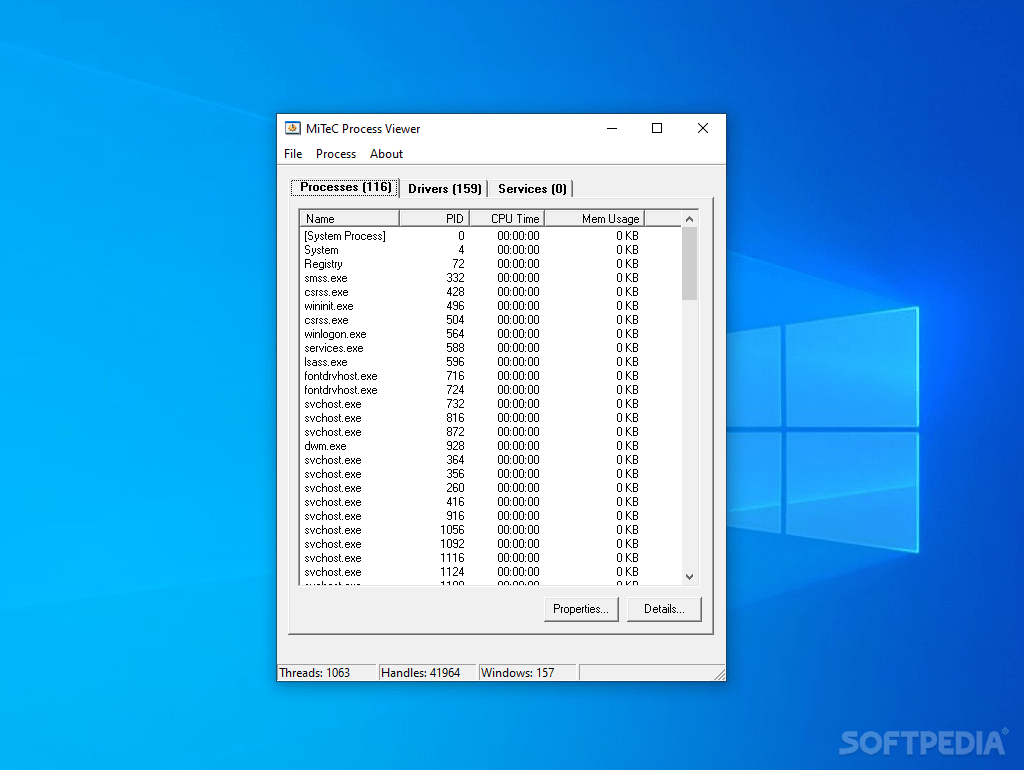
Task: Click the vertical scrollbar thumb
Action: [689, 270]
